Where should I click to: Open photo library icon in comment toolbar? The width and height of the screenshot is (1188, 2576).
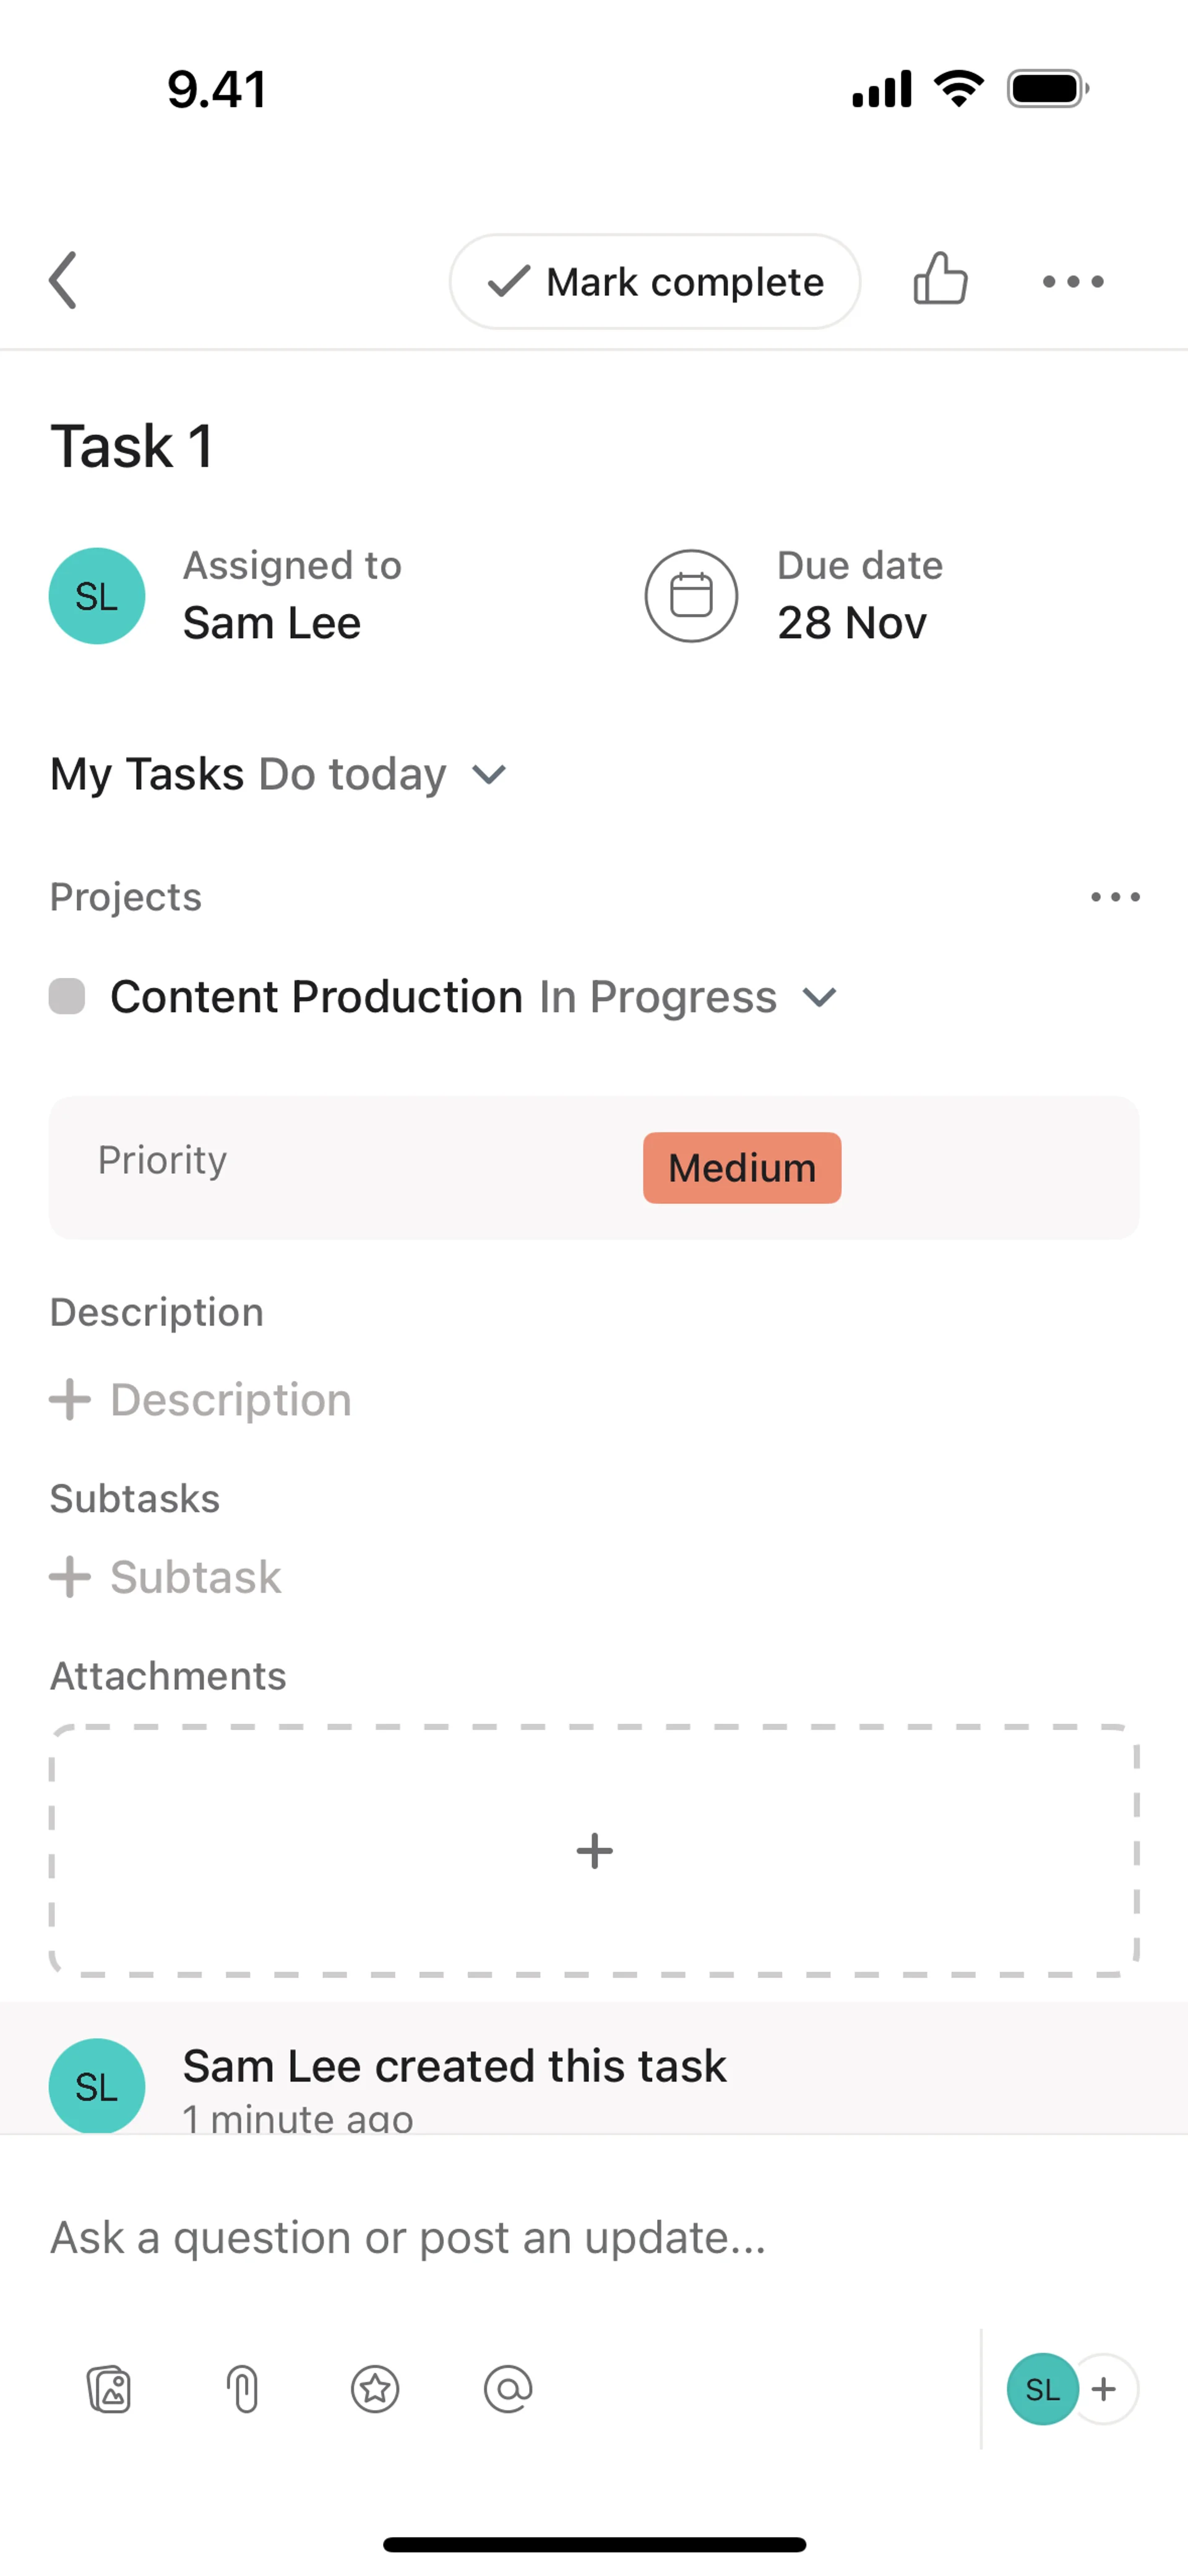tap(109, 2389)
